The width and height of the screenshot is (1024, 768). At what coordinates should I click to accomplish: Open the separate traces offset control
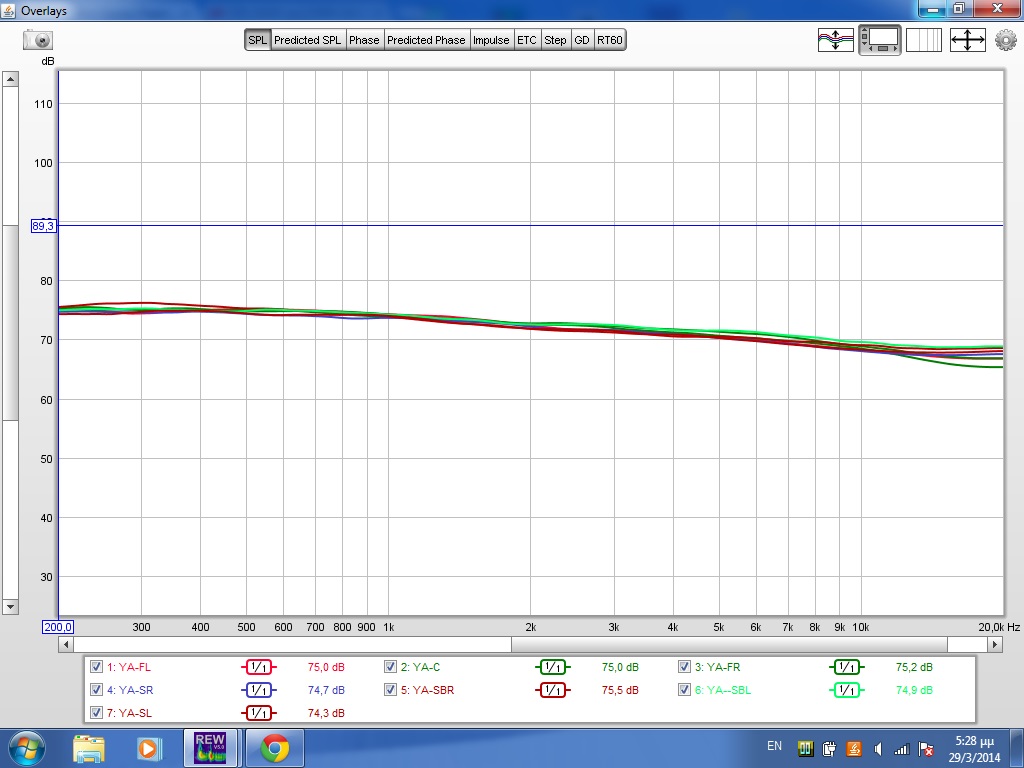click(x=835, y=40)
